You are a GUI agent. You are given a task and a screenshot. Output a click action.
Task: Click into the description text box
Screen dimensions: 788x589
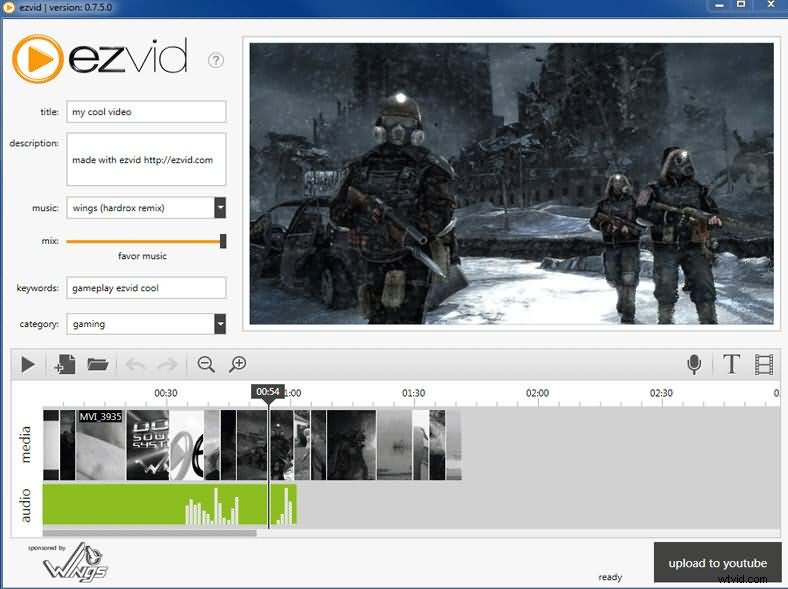coord(146,159)
